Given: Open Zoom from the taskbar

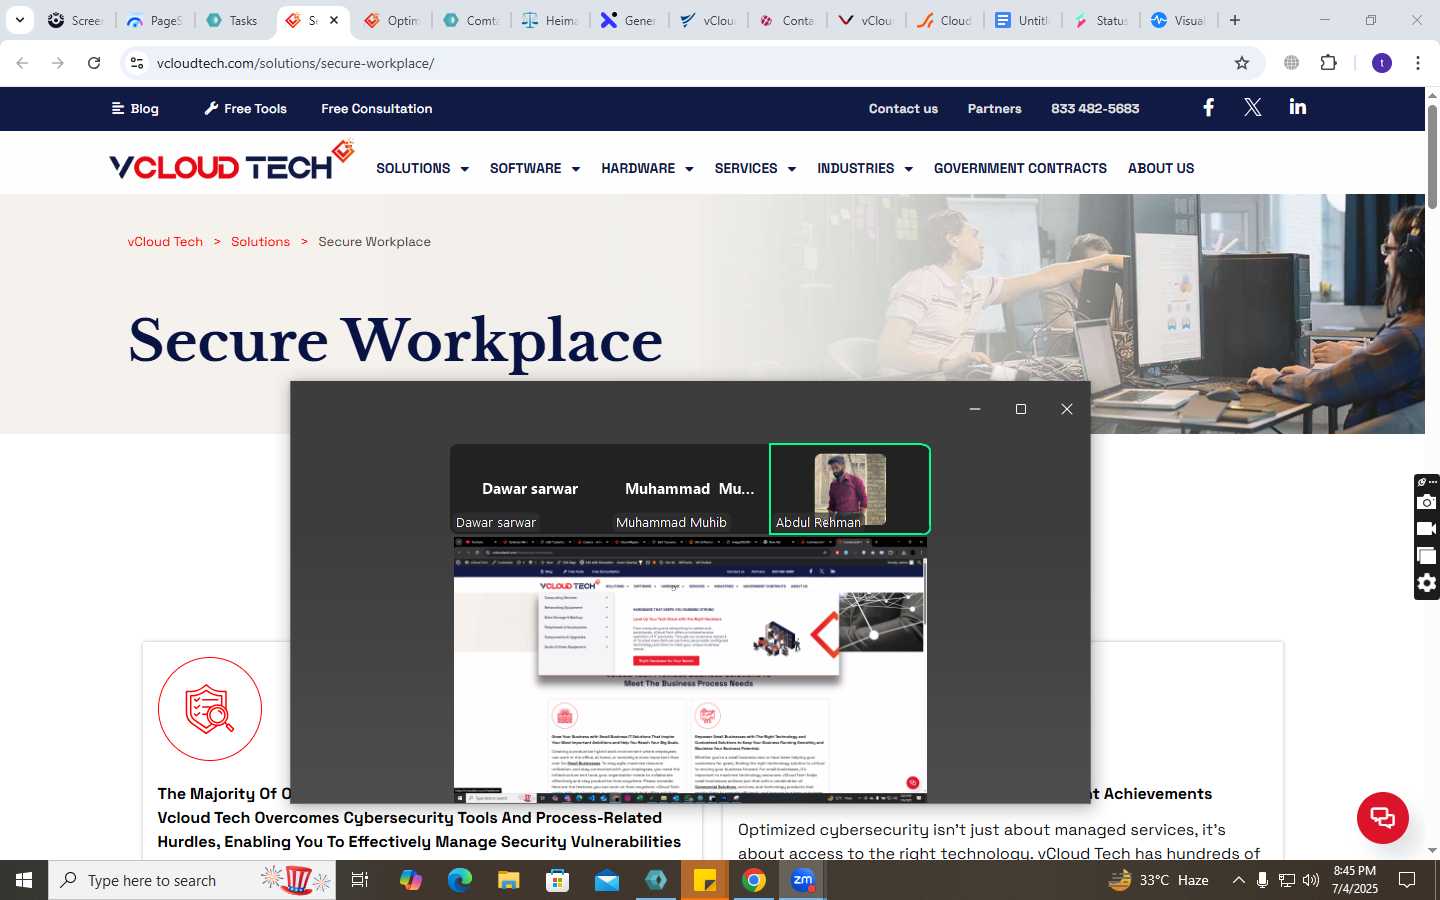Looking at the screenshot, I should point(802,880).
